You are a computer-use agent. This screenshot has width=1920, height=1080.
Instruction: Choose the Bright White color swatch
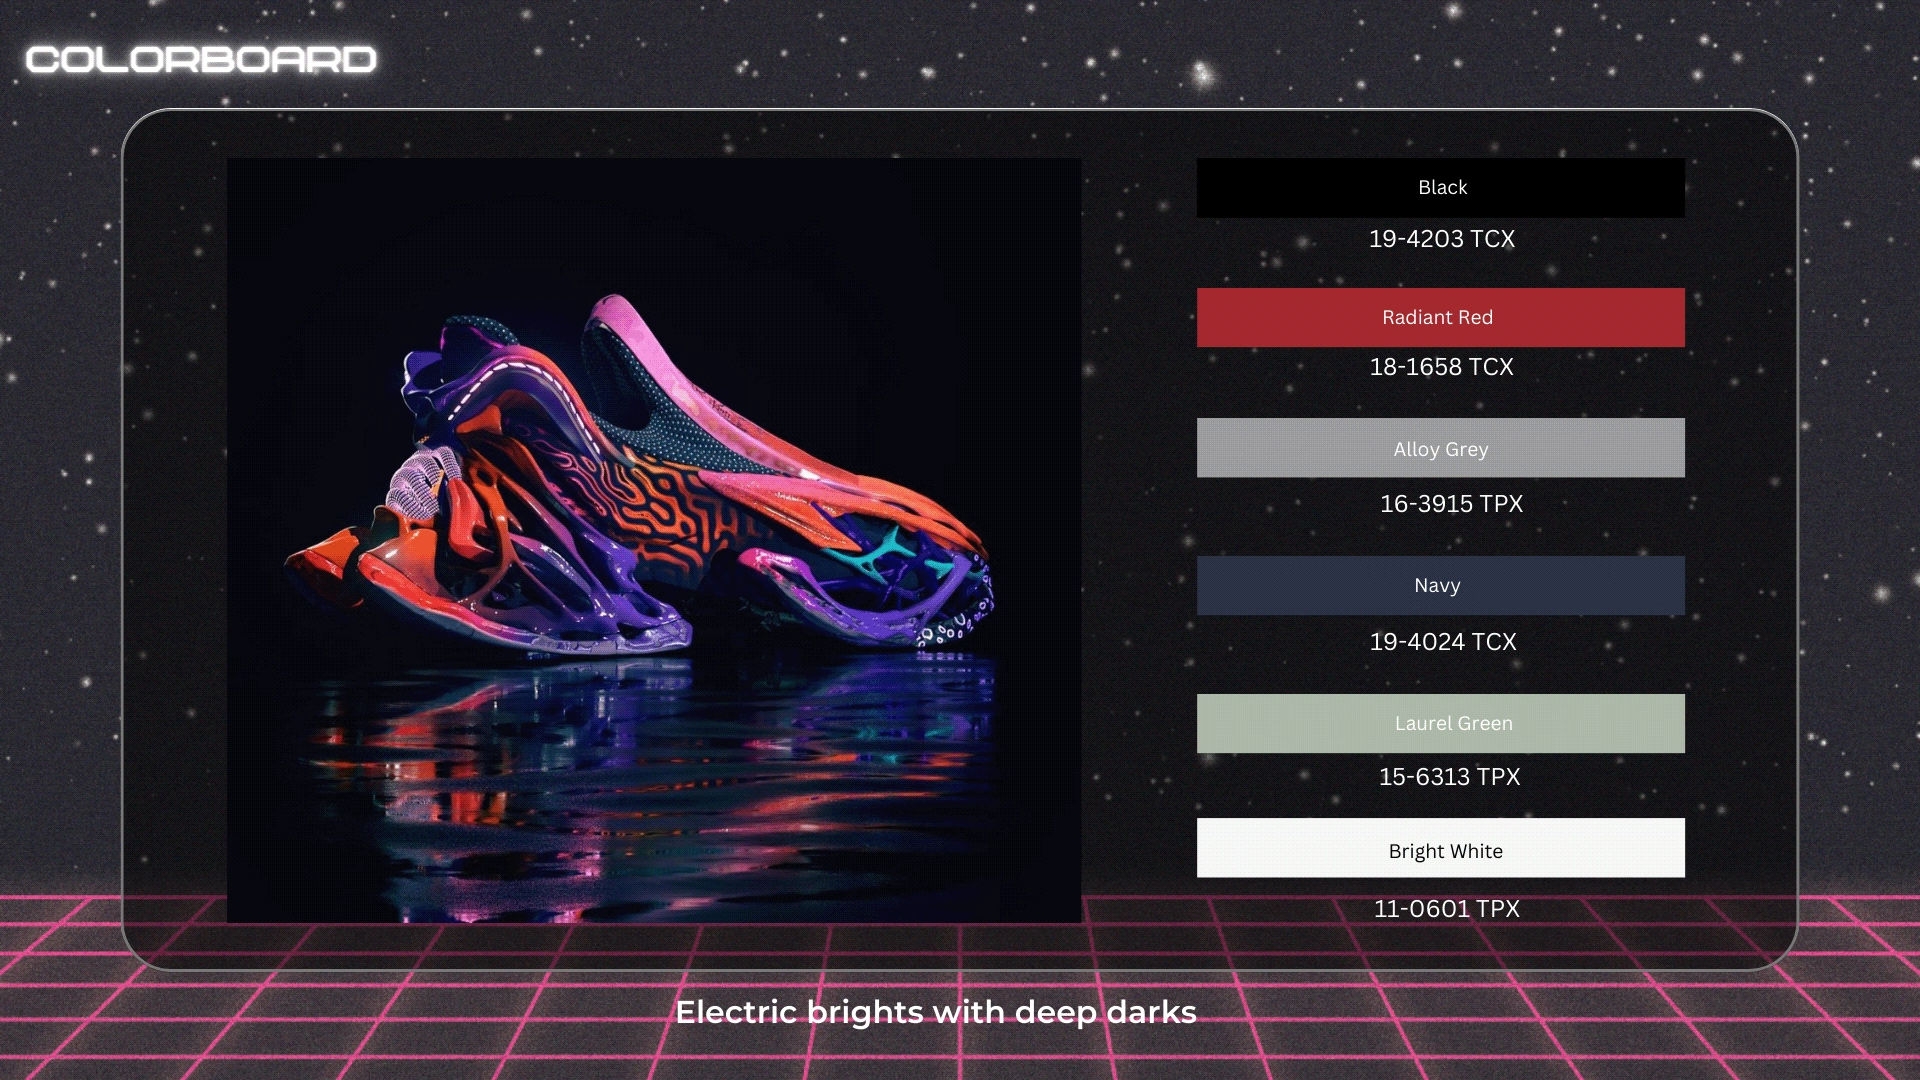click(1440, 848)
